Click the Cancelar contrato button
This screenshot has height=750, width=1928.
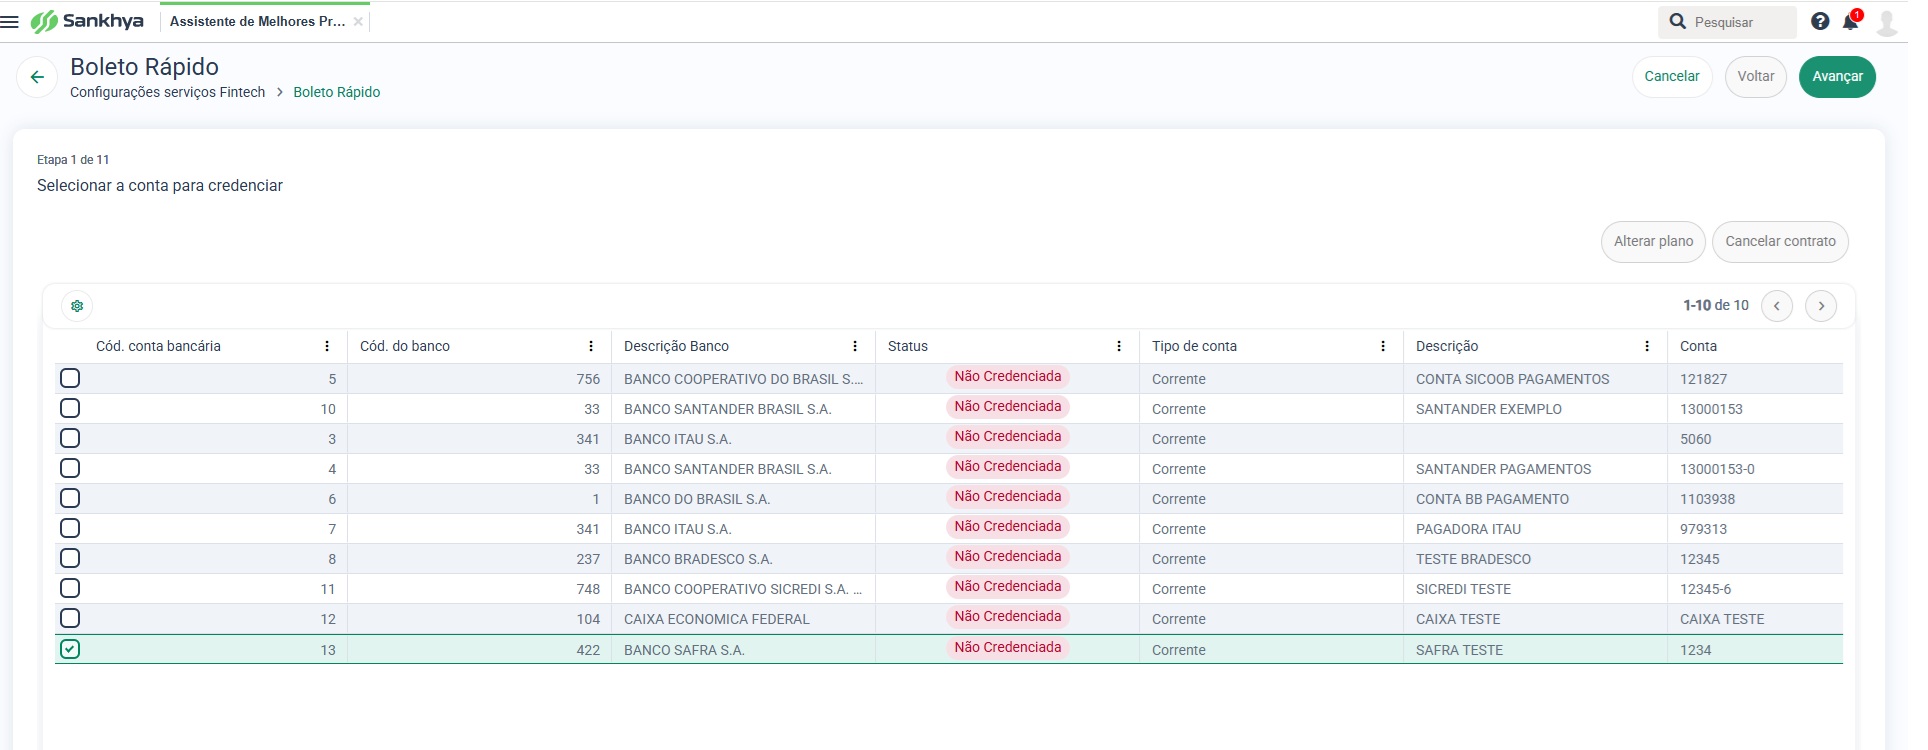pyautogui.click(x=1780, y=242)
